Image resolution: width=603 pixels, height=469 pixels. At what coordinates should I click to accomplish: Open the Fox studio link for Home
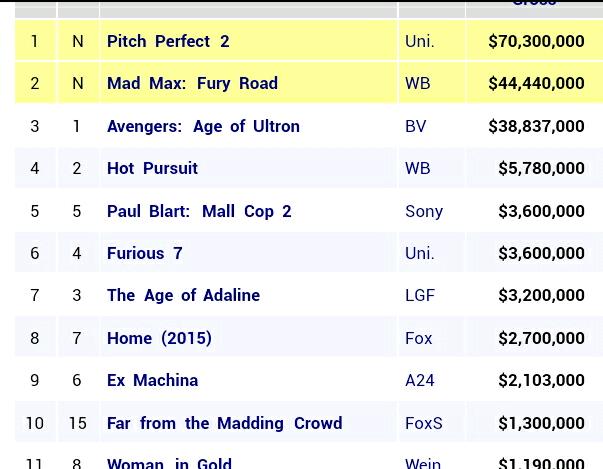419,338
